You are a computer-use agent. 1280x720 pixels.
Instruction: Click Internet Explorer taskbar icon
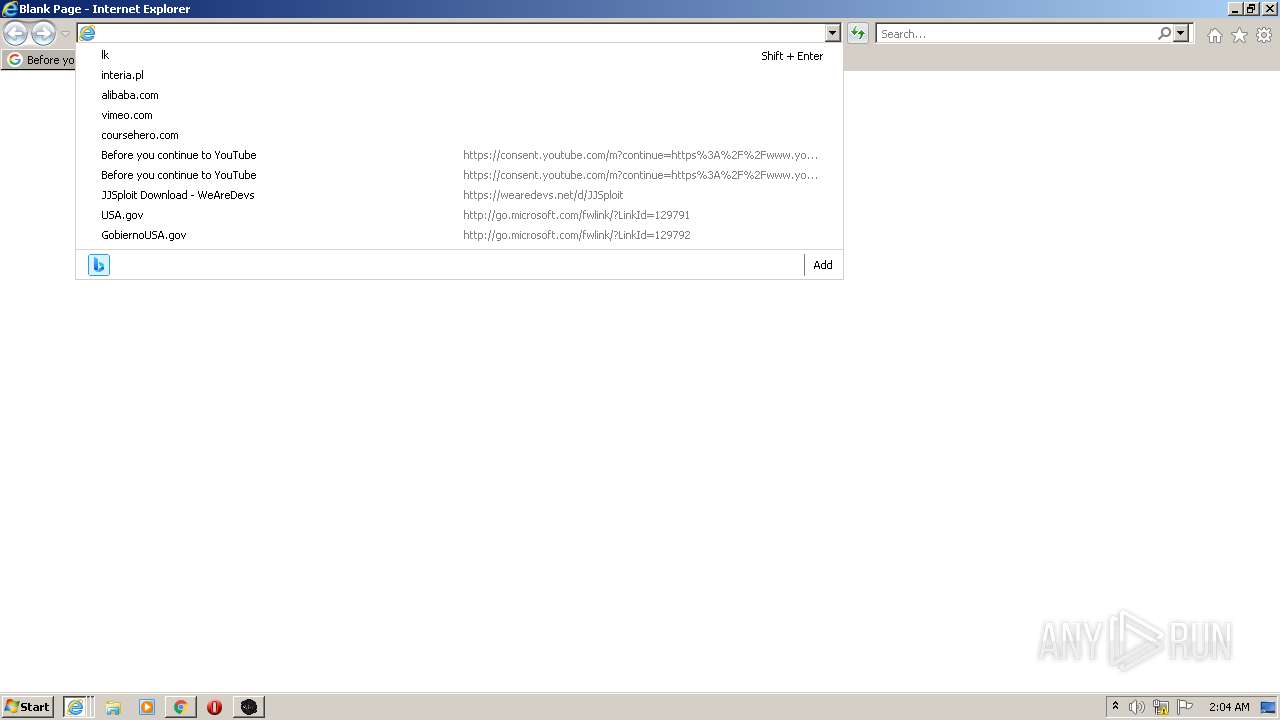(77, 707)
